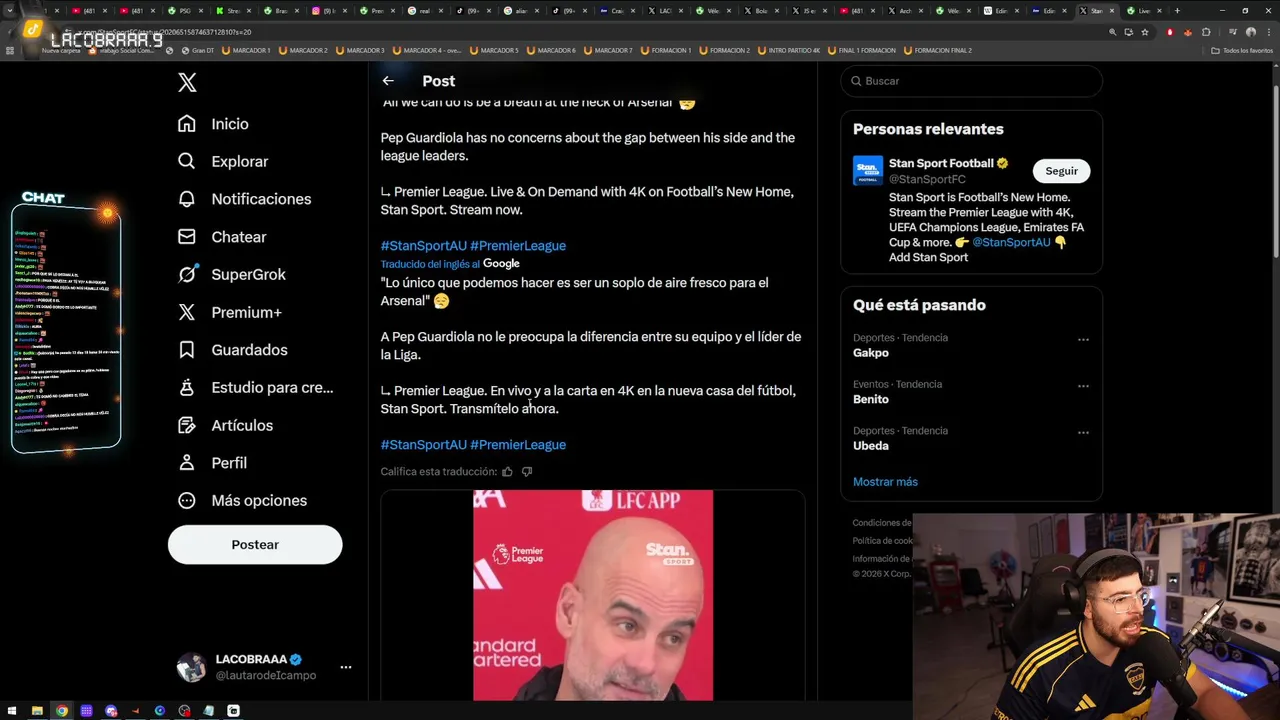Open the white square app in taskbar
This screenshot has height=720, width=1280.
[x=233, y=711]
